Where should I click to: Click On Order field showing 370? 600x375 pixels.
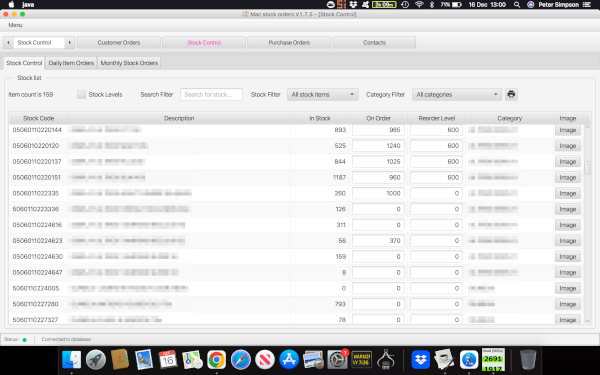pos(378,241)
